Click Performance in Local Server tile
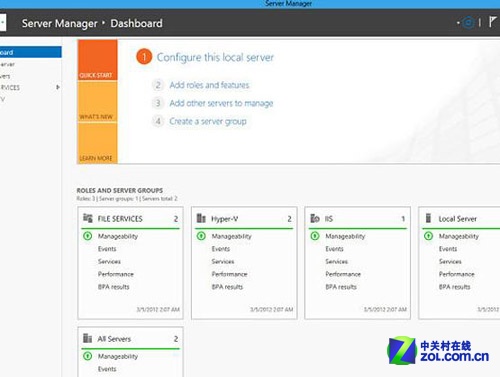This screenshot has width=500, height=377. point(457,274)
